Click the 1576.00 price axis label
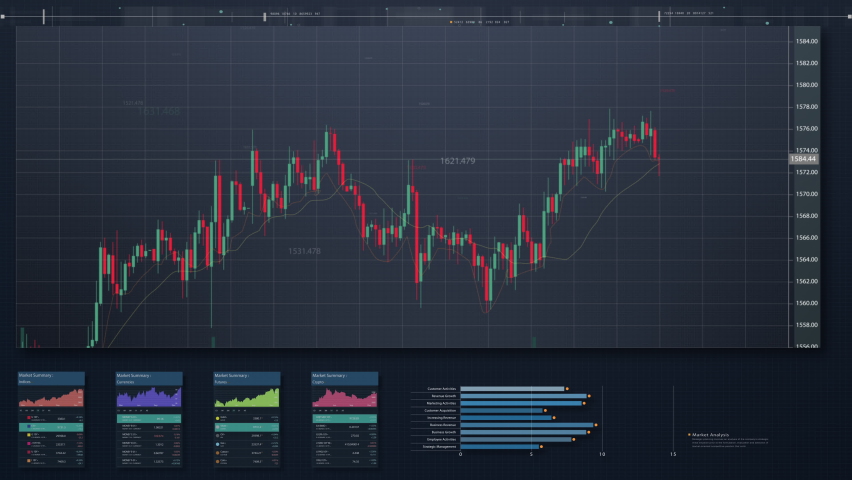 (807, 128)
